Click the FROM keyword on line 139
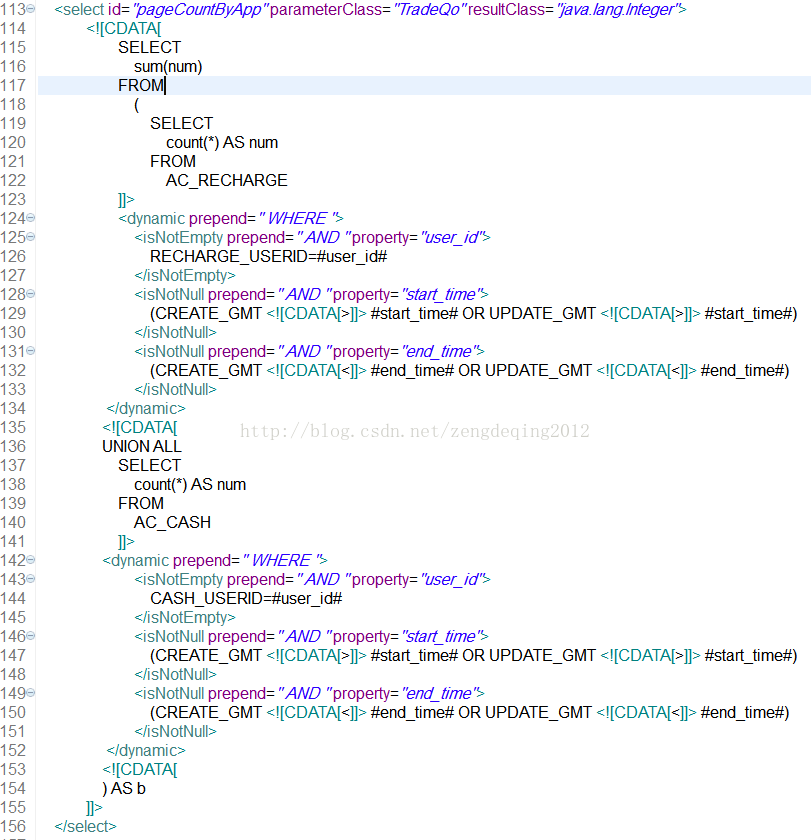This screenshot has height=840, width=811. click(141, 504)
